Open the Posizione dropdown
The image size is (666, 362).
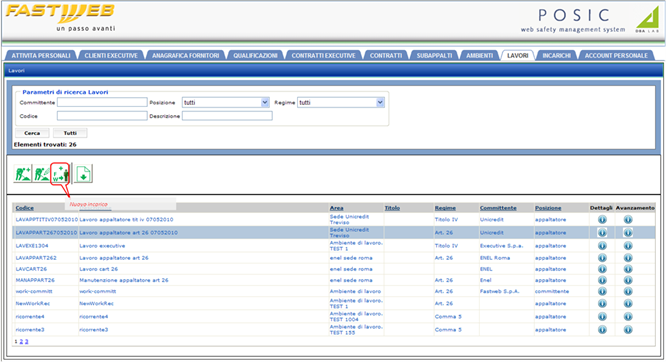[x=226, y=102]
